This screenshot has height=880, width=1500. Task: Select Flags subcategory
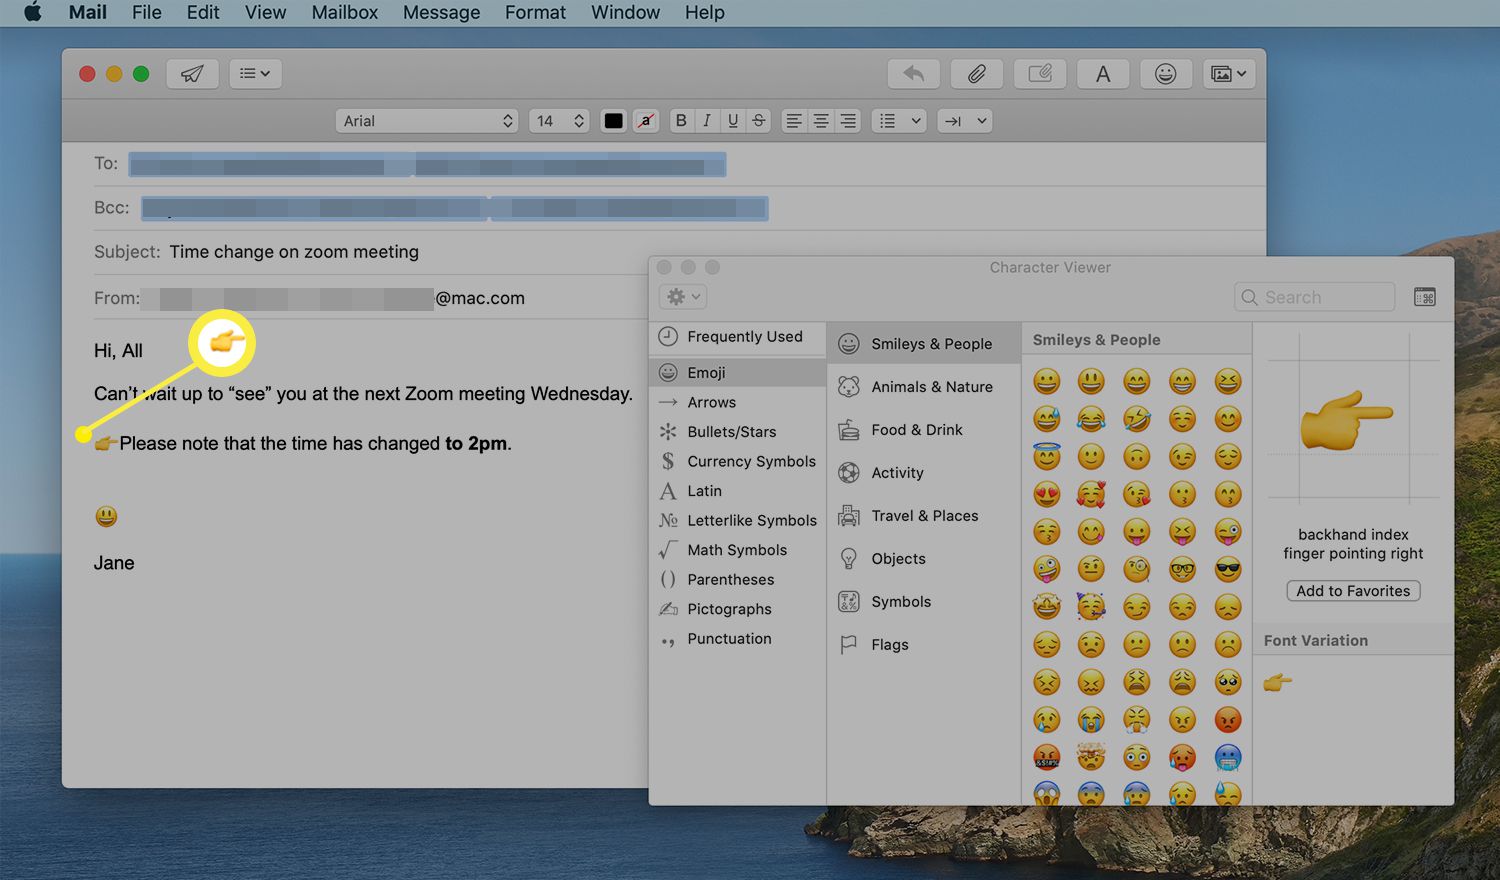coord(924,645)
